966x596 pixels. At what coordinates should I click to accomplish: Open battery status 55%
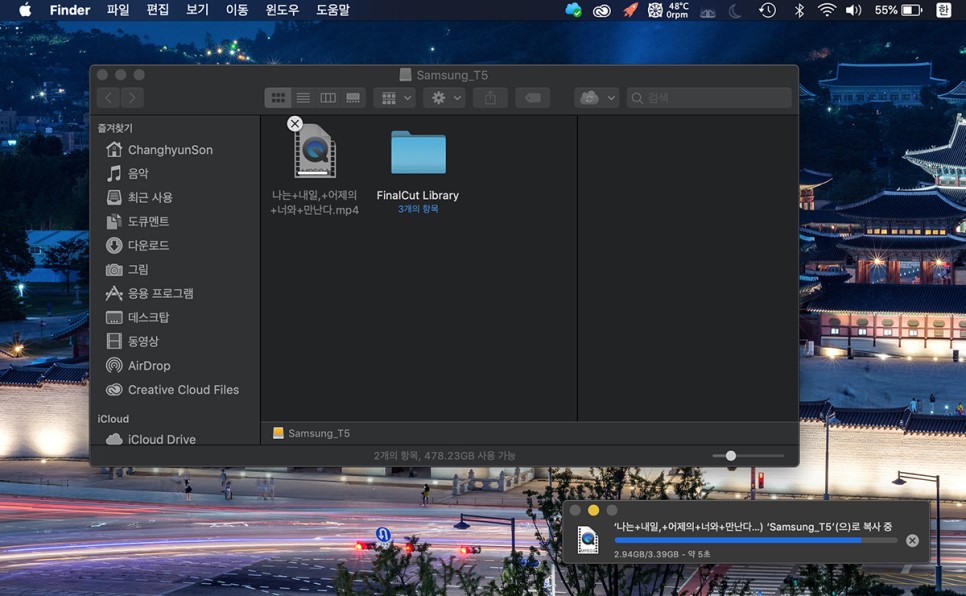click(898, 10)
